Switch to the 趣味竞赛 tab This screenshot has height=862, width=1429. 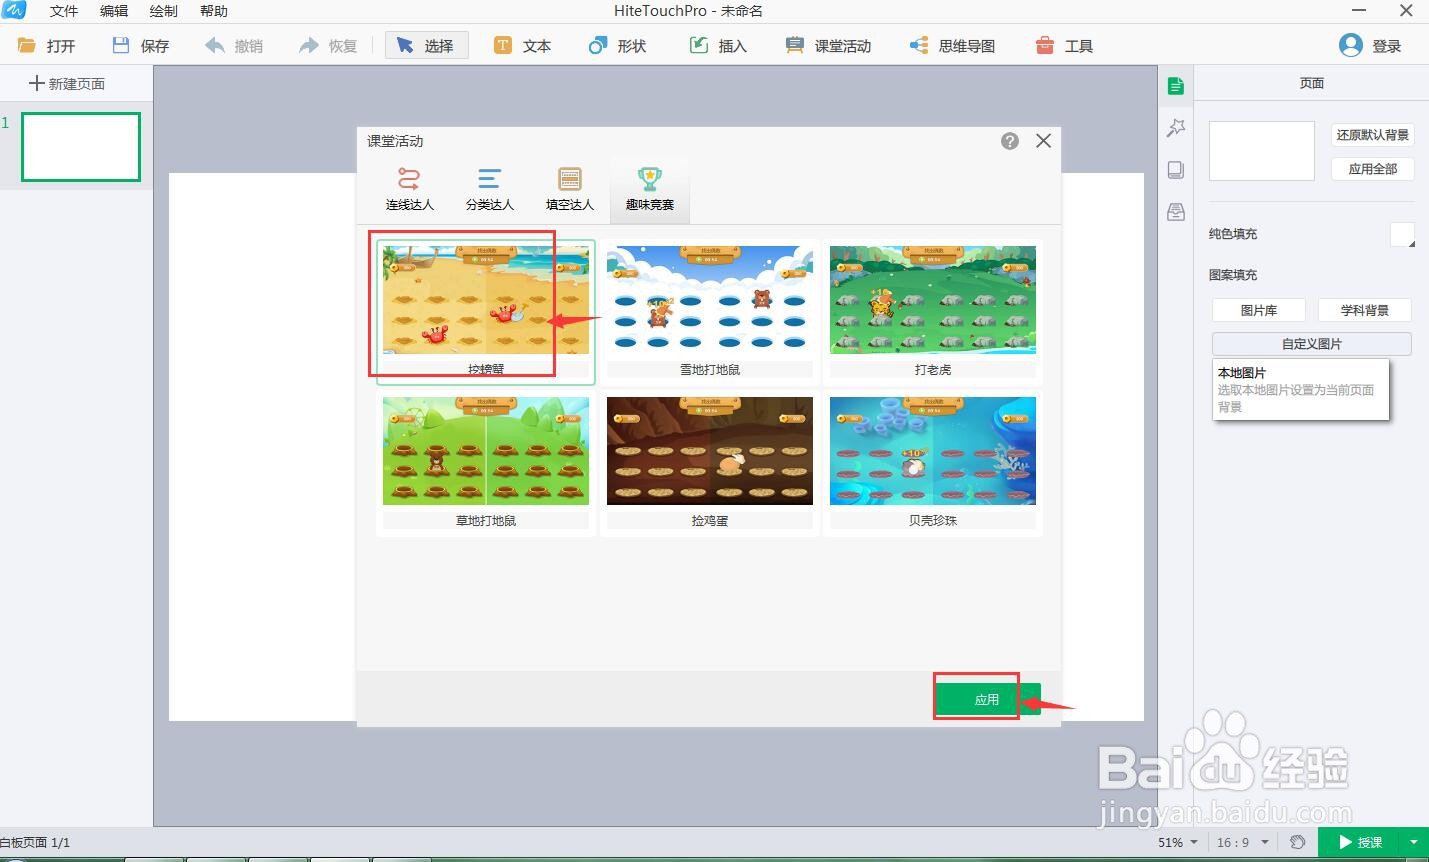650,189
